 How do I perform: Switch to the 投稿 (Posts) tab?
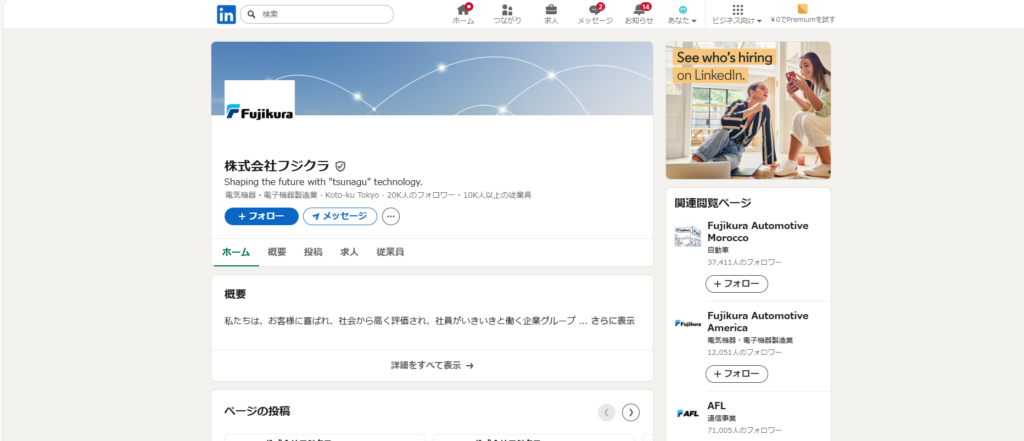click(x=313, y=252)
